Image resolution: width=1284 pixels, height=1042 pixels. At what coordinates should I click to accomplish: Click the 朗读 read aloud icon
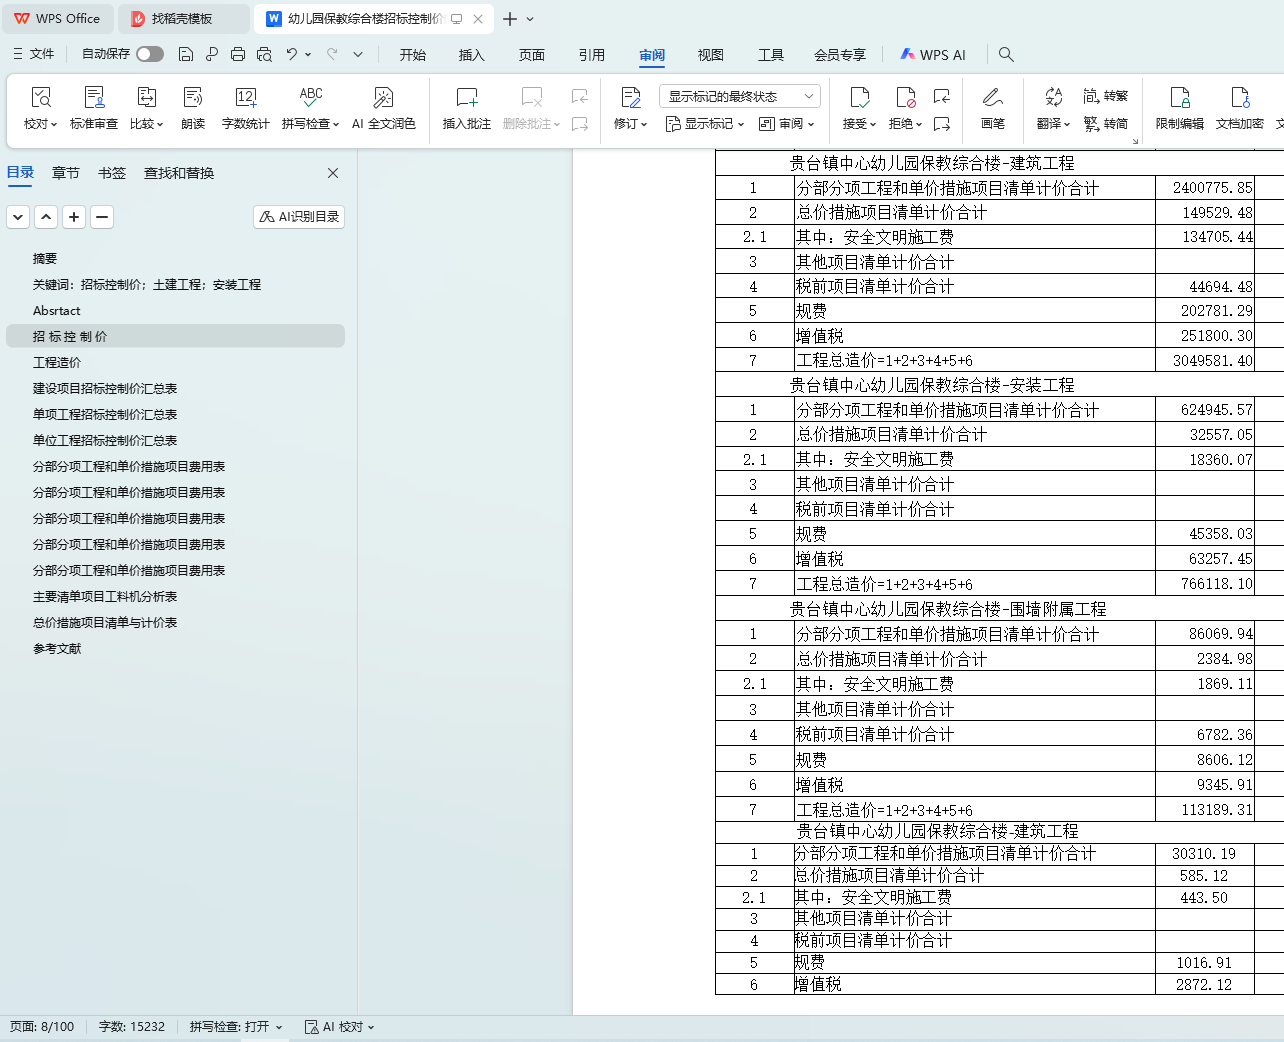coord(193,98)
